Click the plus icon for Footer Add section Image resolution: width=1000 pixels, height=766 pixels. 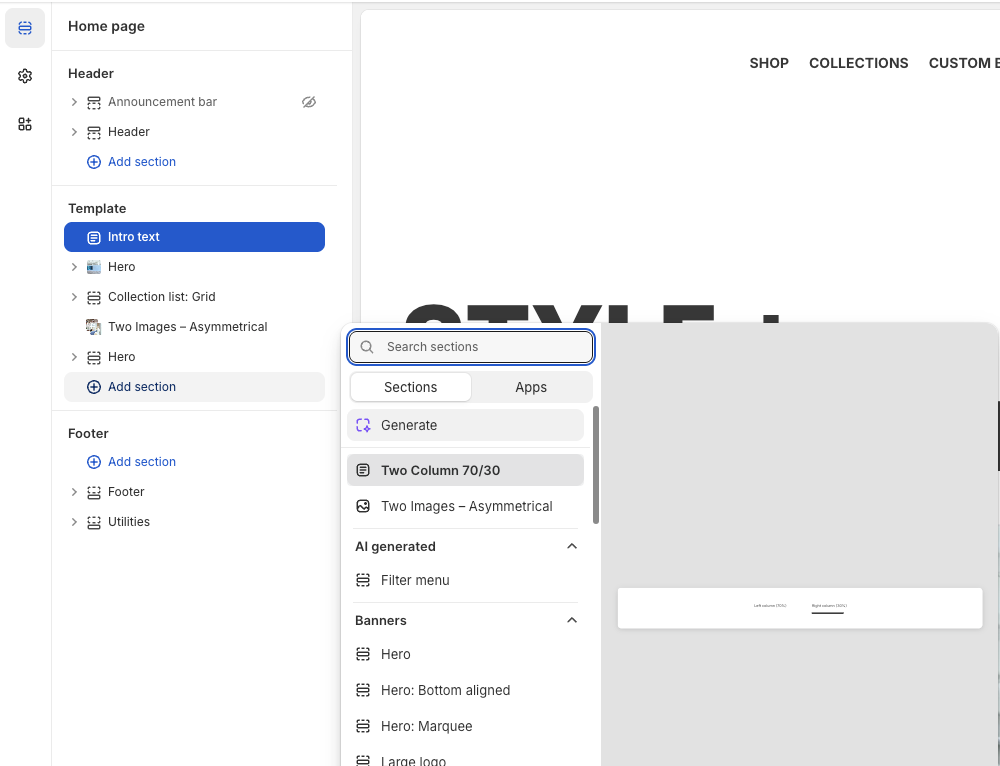click(x=94, y=462)
